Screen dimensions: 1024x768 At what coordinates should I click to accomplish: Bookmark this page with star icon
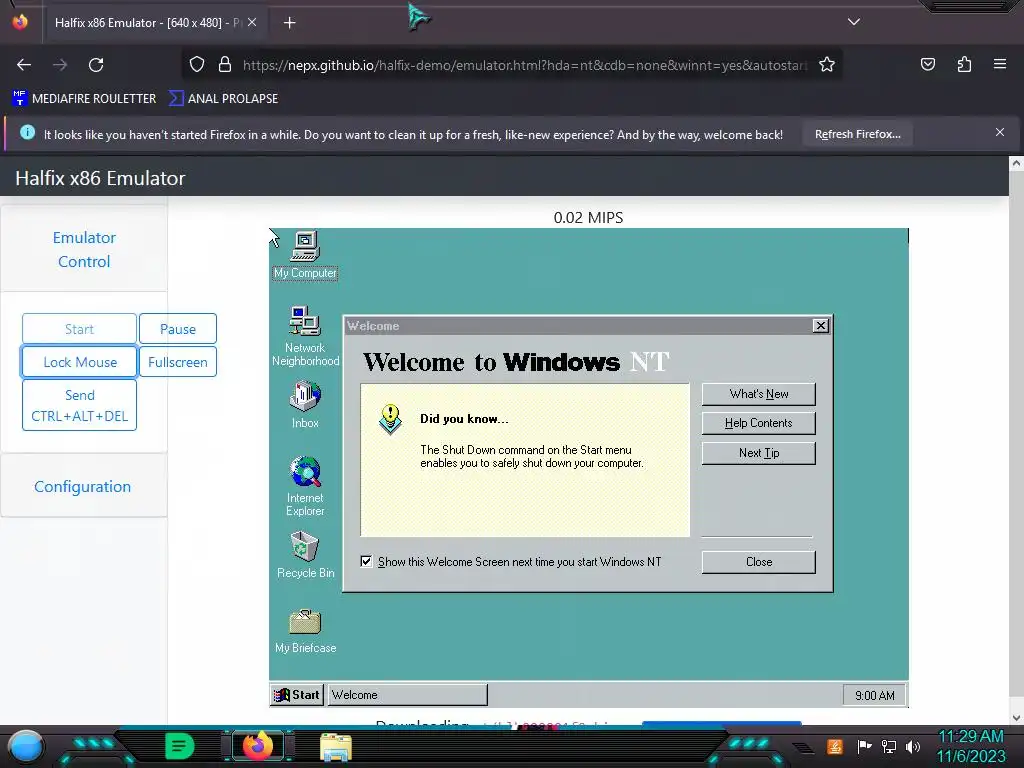point(827,65)
